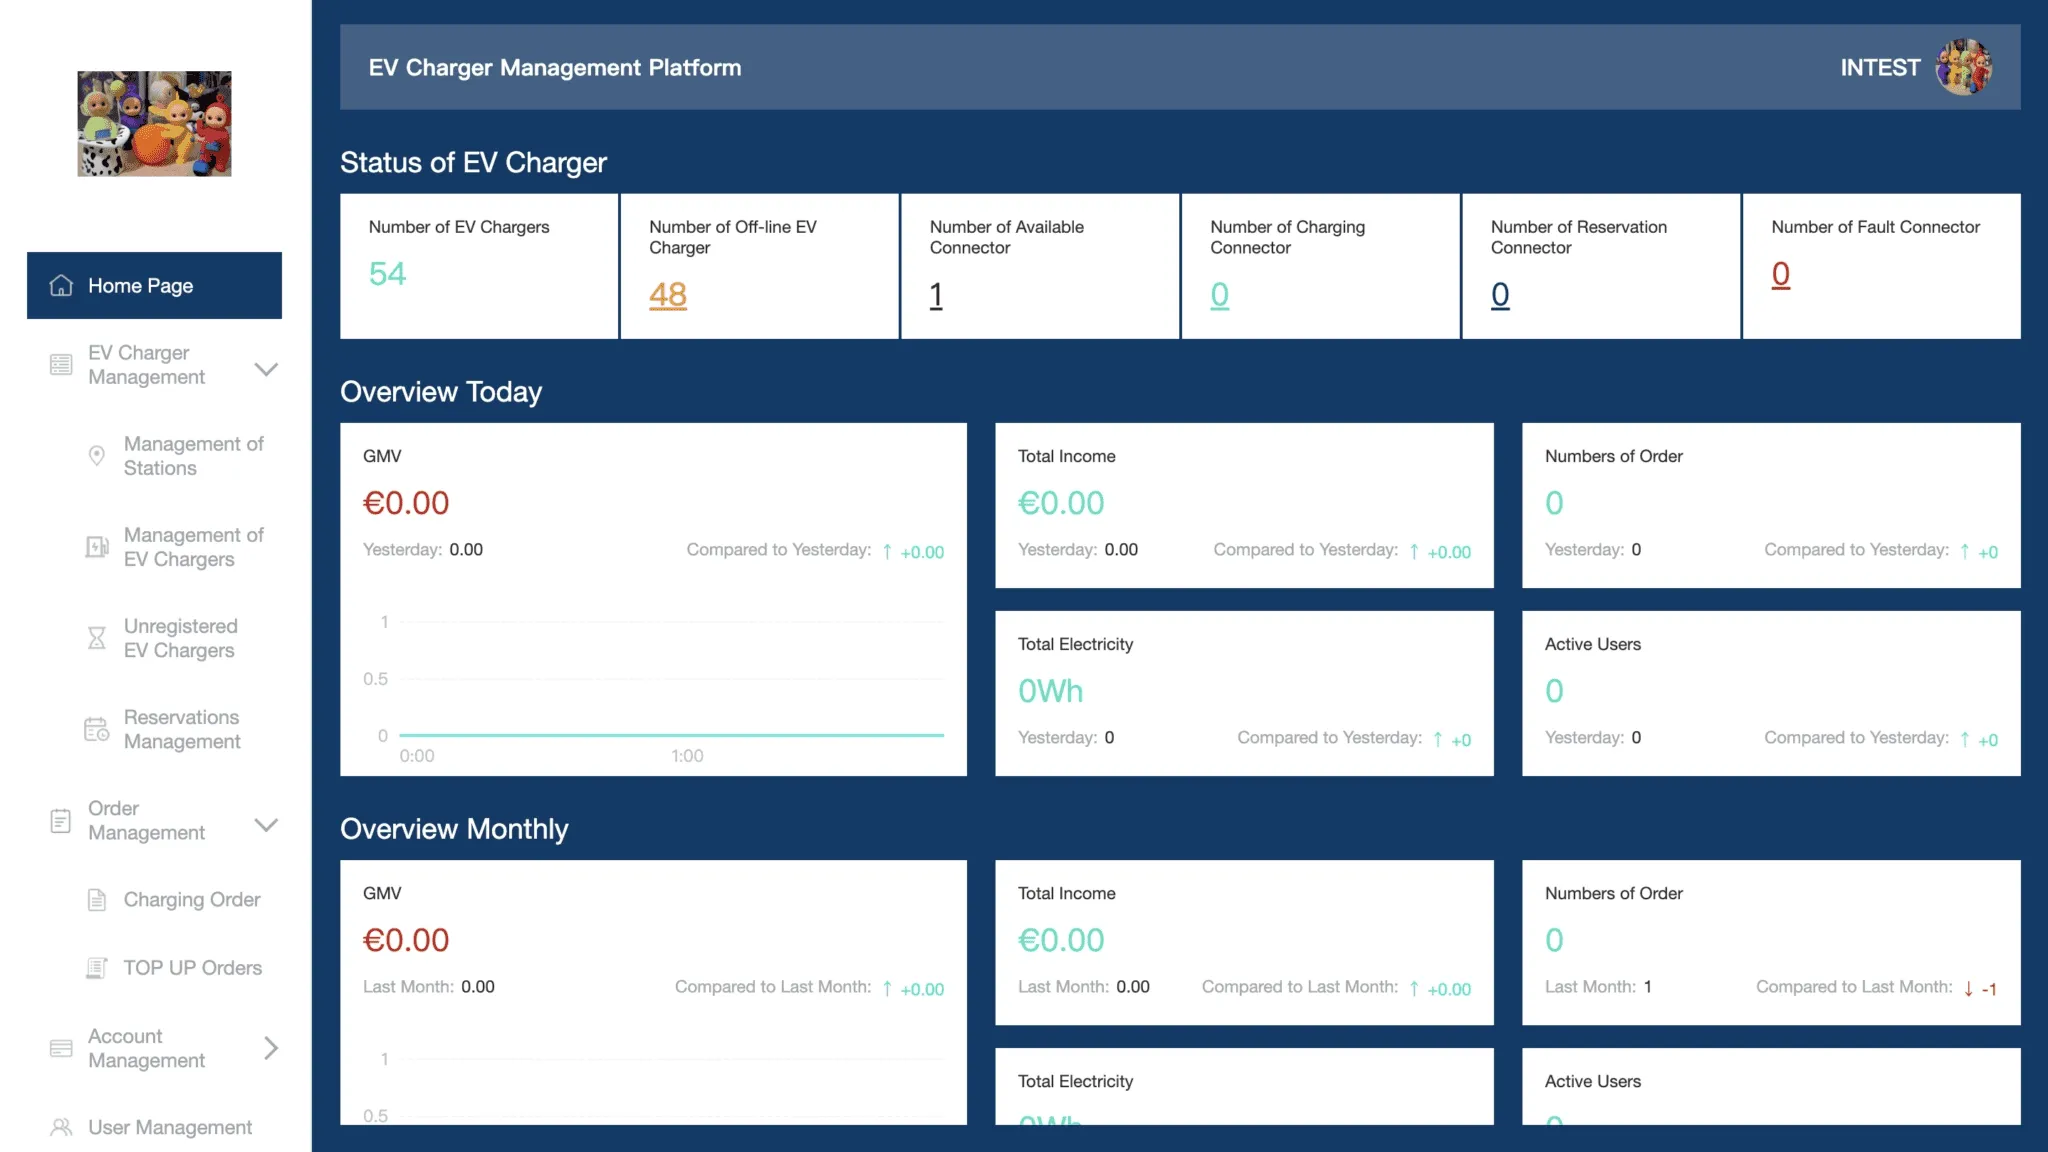Click the User Management people icon
2048x1152 pixels.
[61, 1127]
